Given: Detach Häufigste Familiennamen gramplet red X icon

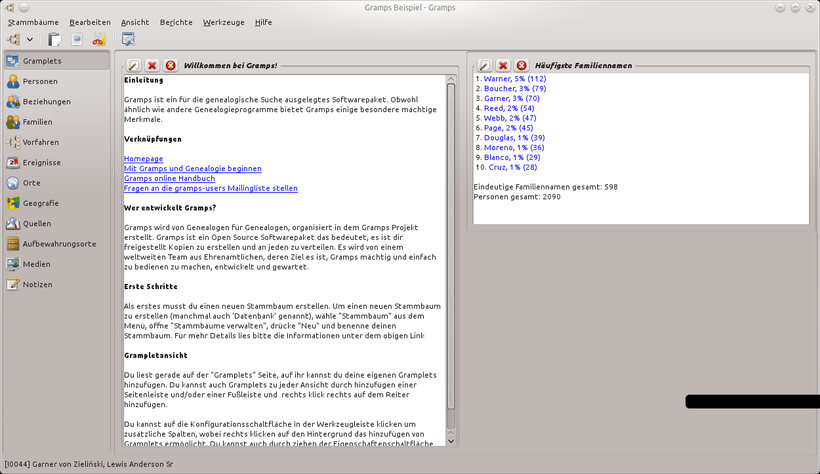Looking at the screenshot, I should [x=503, y=65].
